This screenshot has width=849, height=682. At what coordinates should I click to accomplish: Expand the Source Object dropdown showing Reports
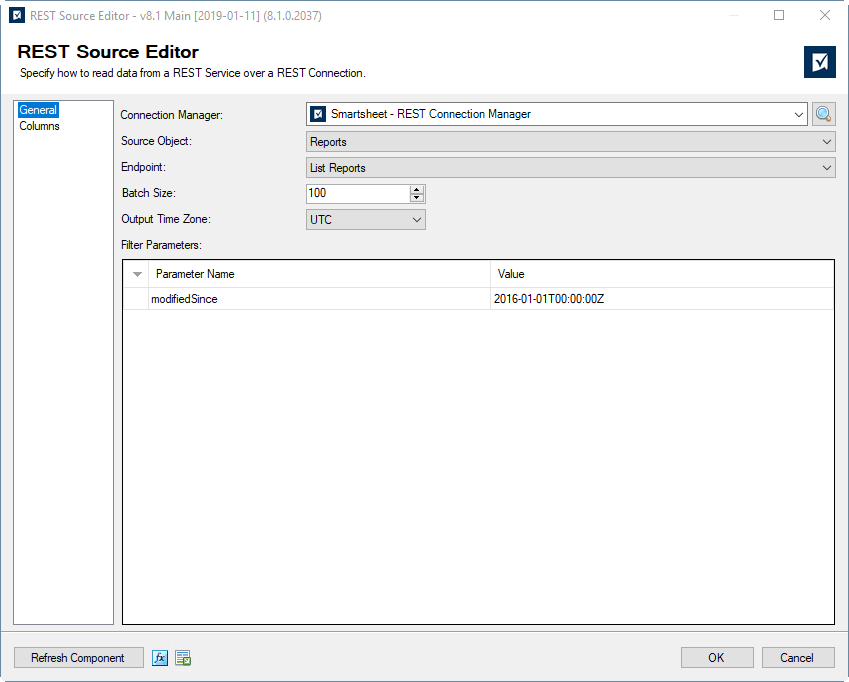click(x=826, y=141)
